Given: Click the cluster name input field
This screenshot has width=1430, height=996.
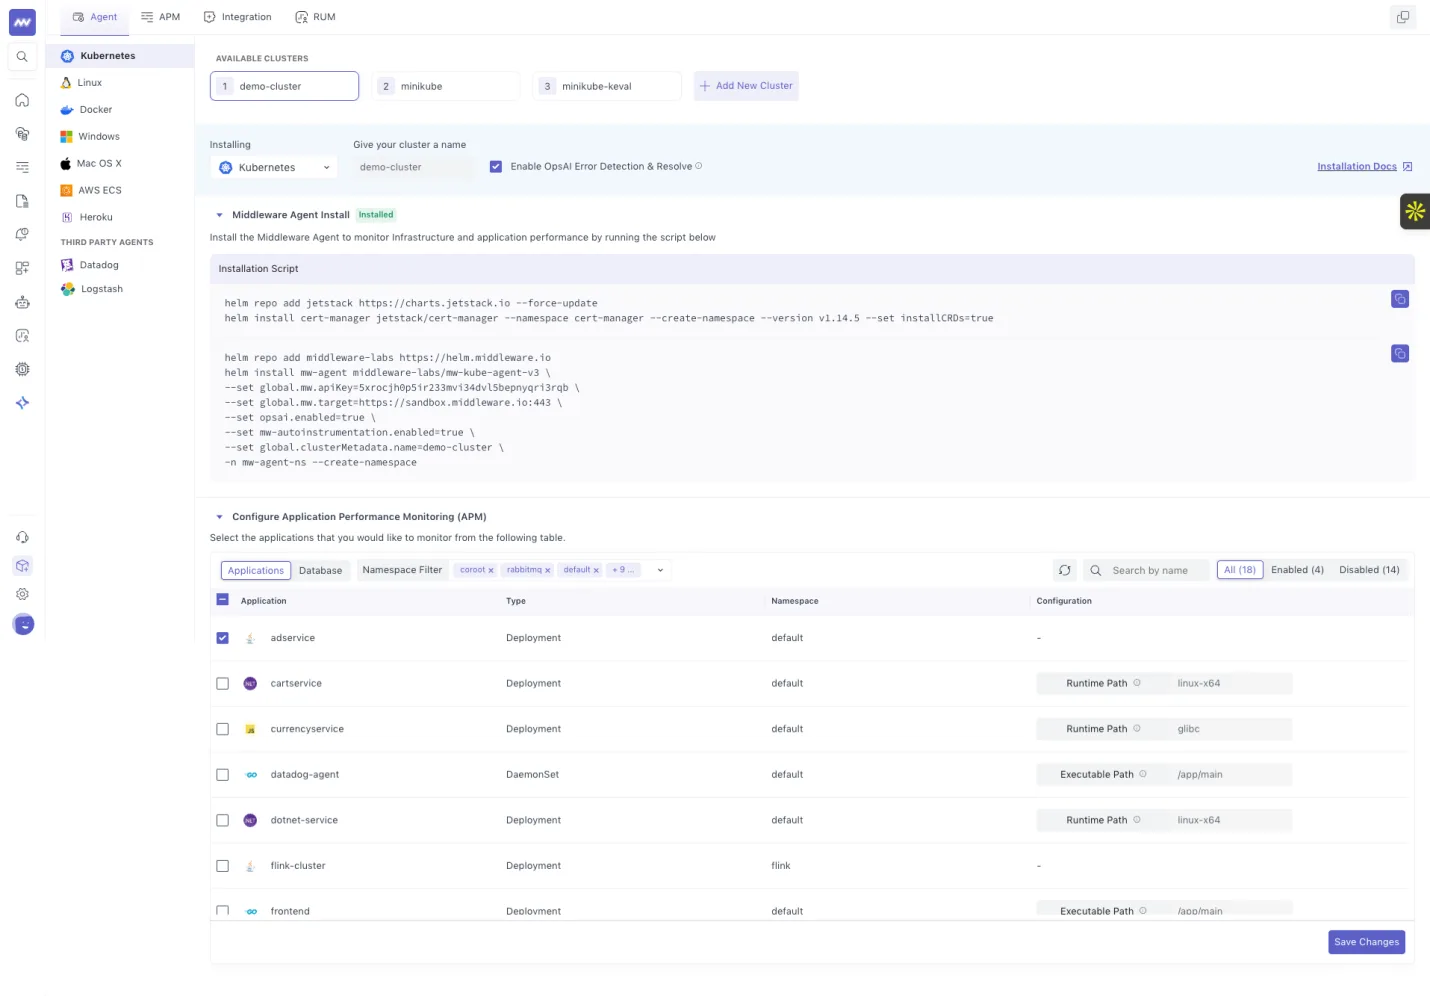Looking at the screenshot, I should (414, 167).
